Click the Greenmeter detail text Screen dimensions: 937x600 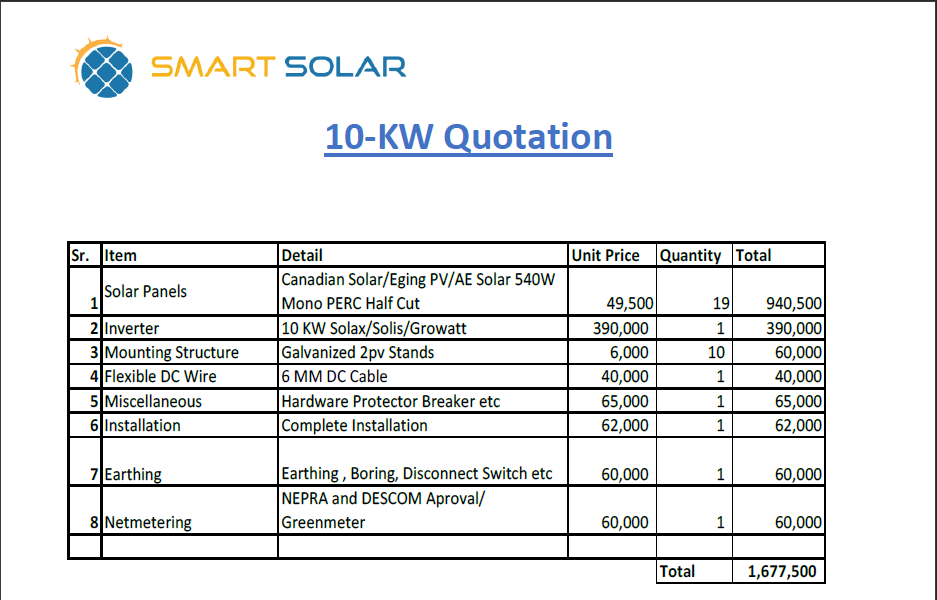click(x=323, y=522)
